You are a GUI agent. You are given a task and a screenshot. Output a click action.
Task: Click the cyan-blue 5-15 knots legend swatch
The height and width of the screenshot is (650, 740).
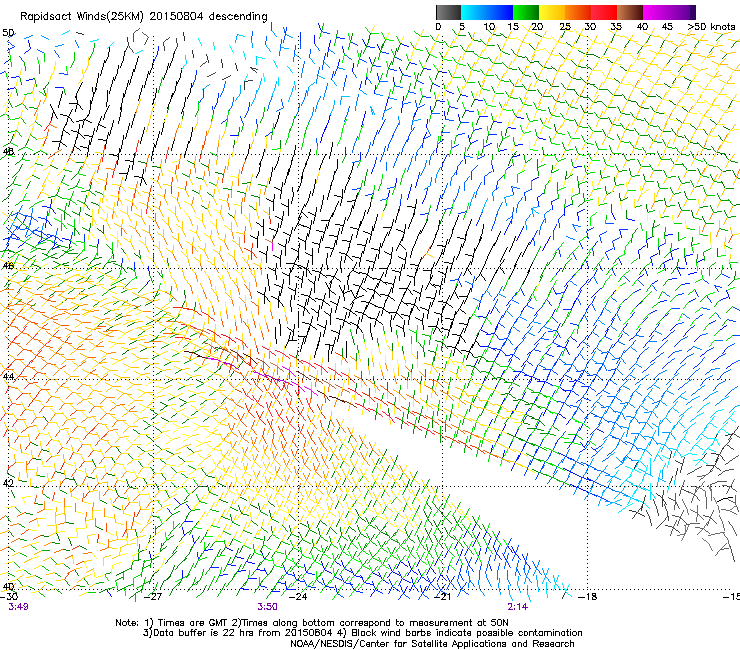tap(487, 12)
